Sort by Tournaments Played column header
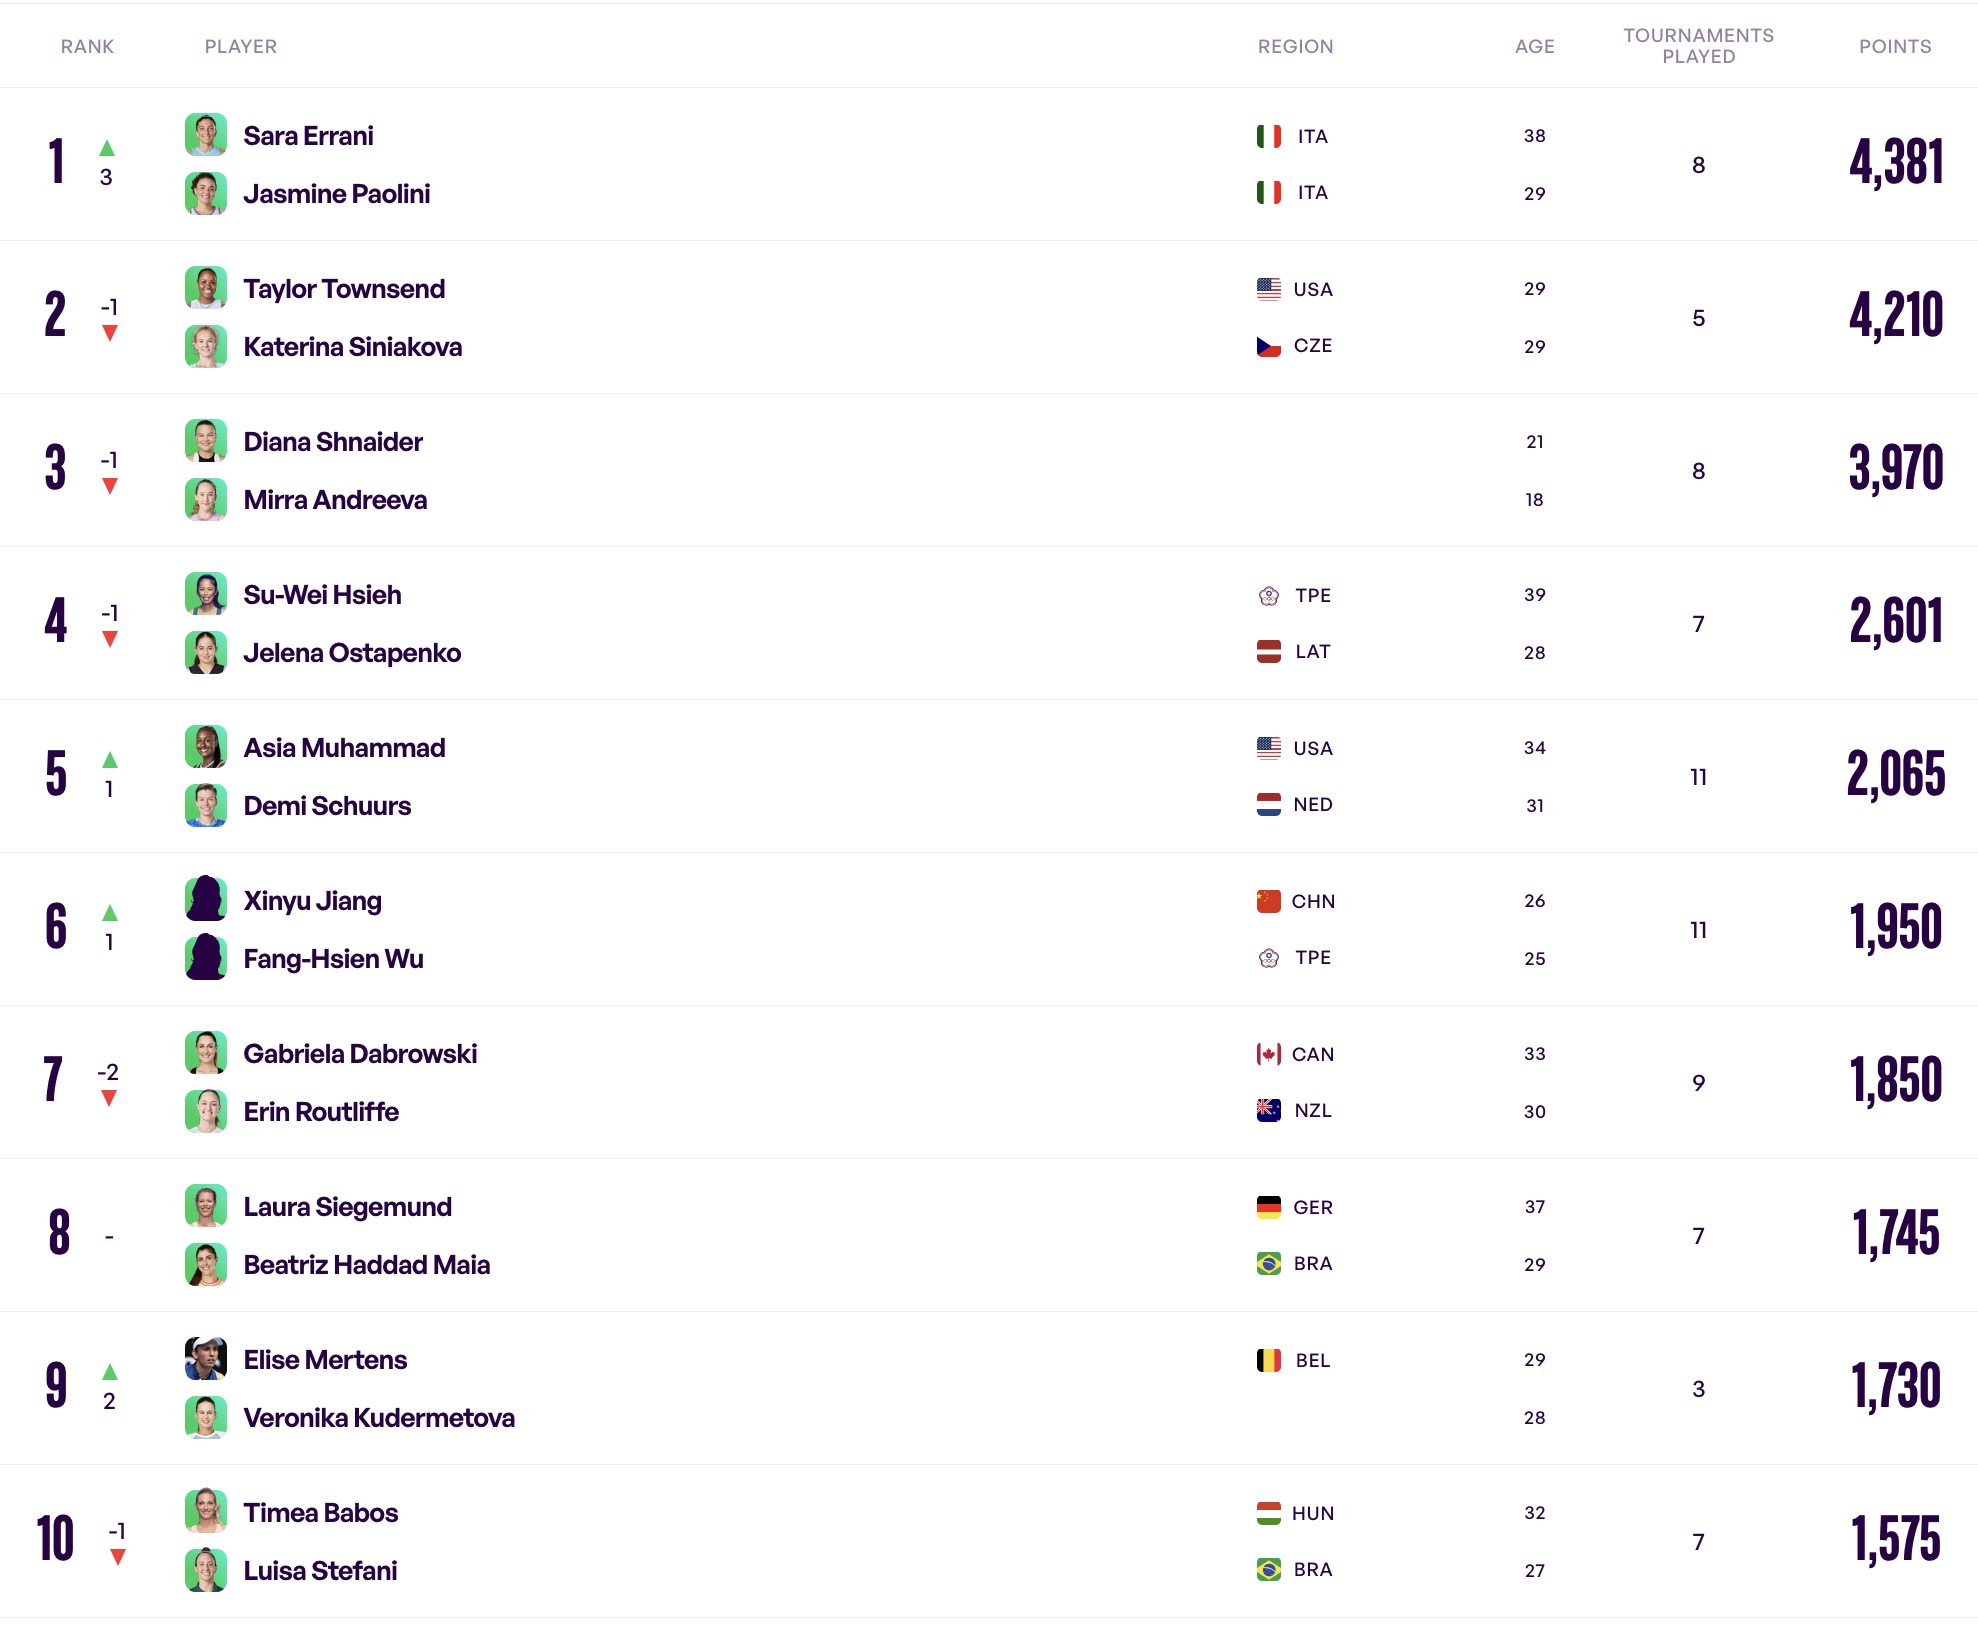 tap(1698, 46)
